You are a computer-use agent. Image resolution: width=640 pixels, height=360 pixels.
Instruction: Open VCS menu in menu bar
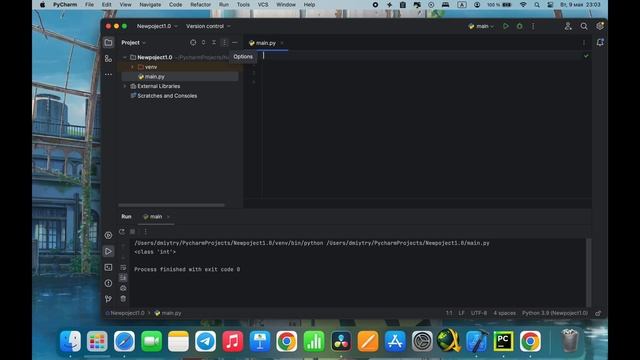(263, 4)
